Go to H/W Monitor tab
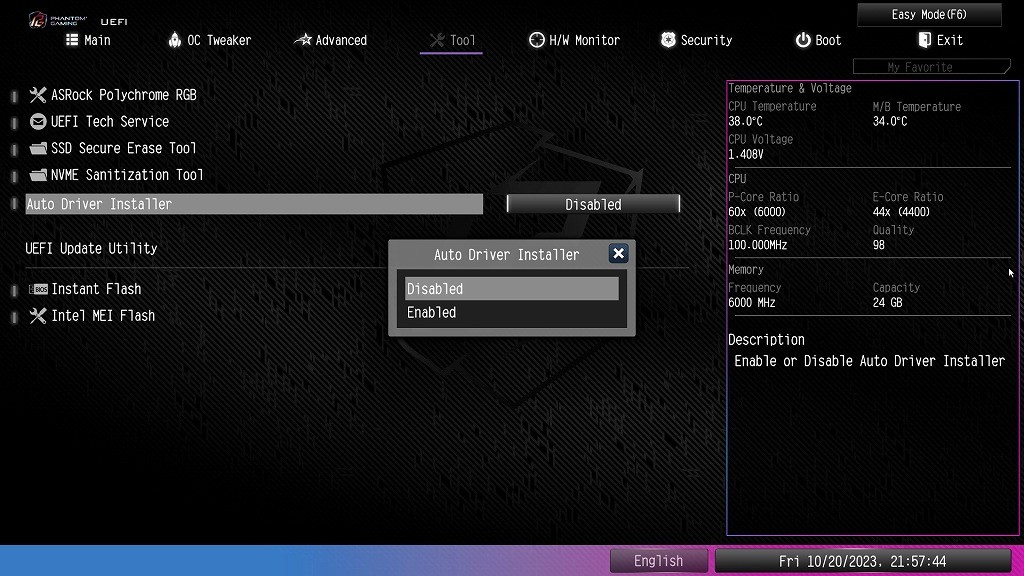The height and width of the screenshot is (576, 1024). point(574,40)
